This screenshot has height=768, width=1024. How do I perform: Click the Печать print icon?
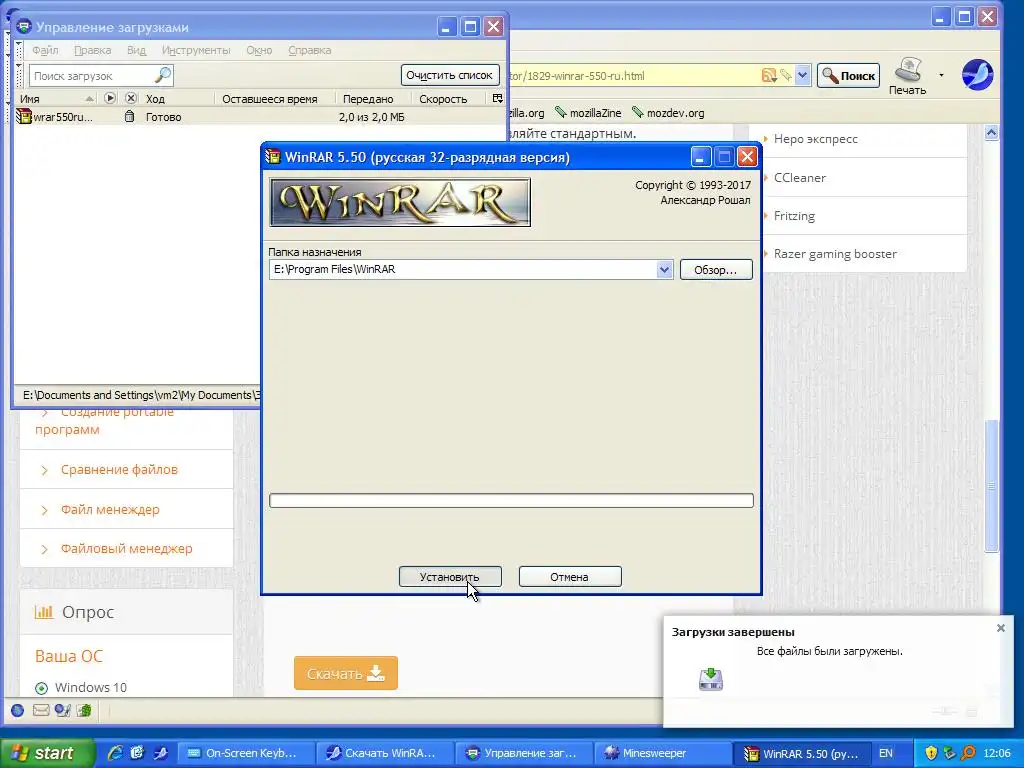click(x=908, y=76)
